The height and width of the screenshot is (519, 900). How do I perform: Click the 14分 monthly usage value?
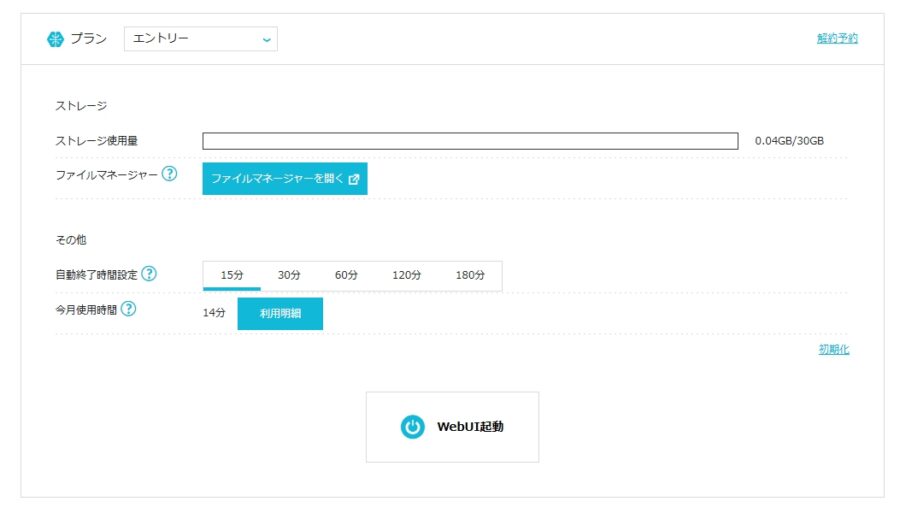tap(214, 313)
